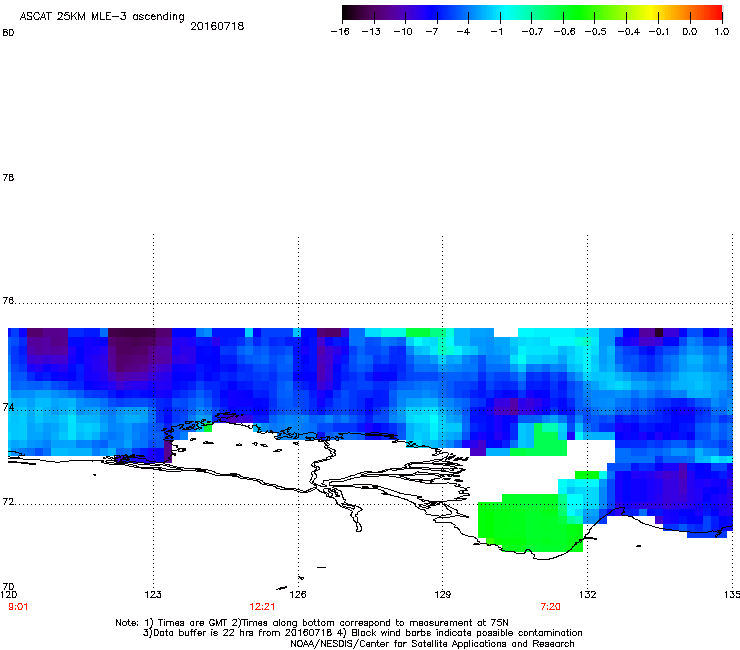Image resolution: width=740 pixels, height=650 pixels.
Task: Select the -0.7 color scale value
Action: (x=532, y=32)
